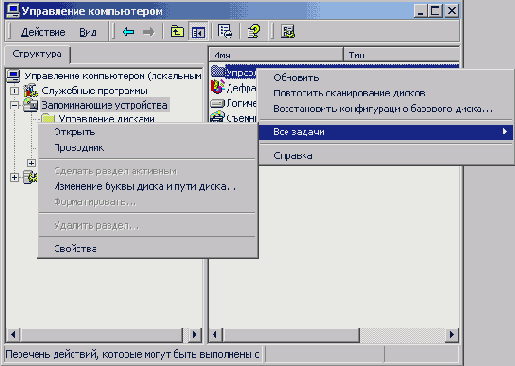Image resolution: width=515 pixels, height=366 pixels.
Task: Choose Справка in the right context menu
Action: pos(386,156)
